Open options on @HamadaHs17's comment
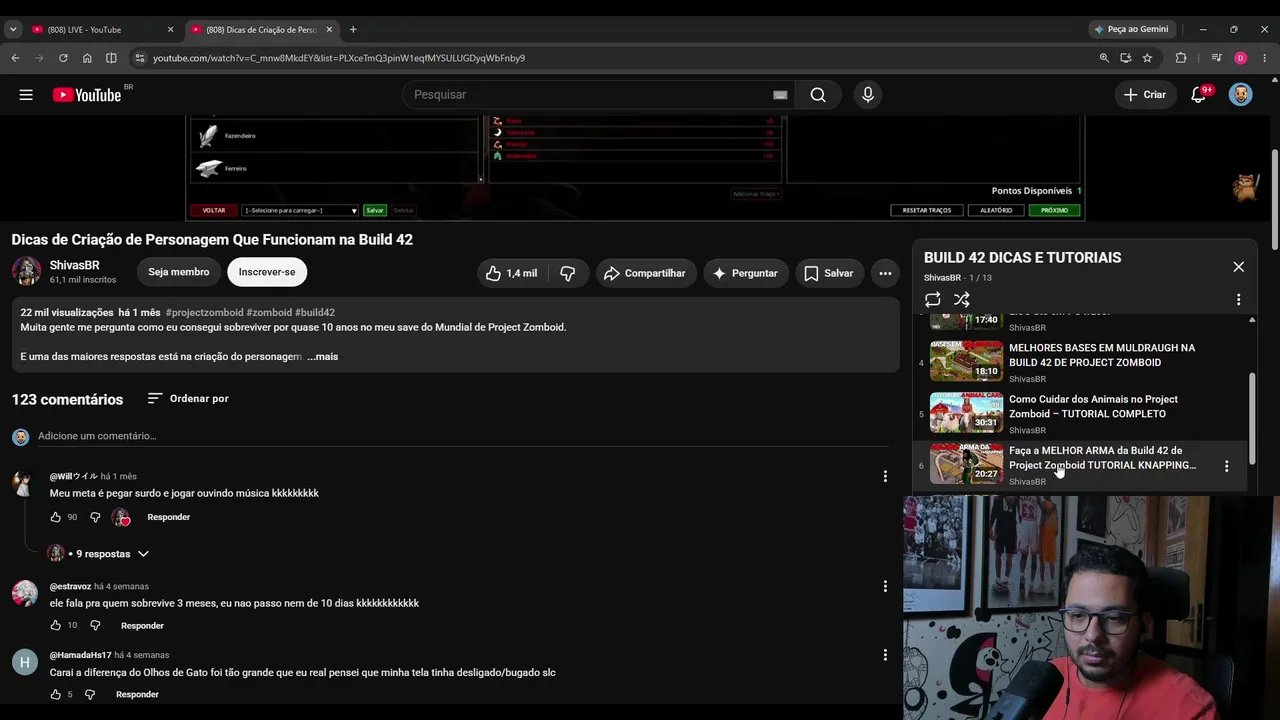The width and height of the screenshot is (1280, 720). coord(885,655)
